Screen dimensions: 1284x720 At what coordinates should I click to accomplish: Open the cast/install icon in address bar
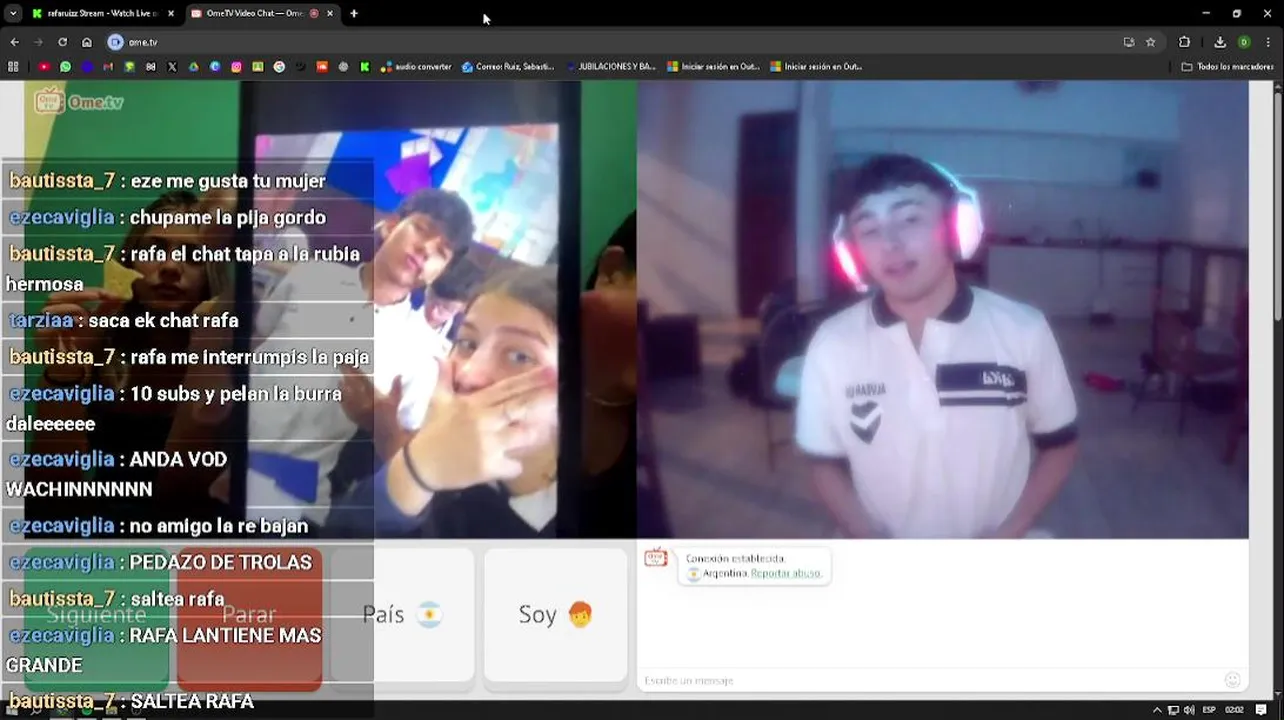(1129, 42)
